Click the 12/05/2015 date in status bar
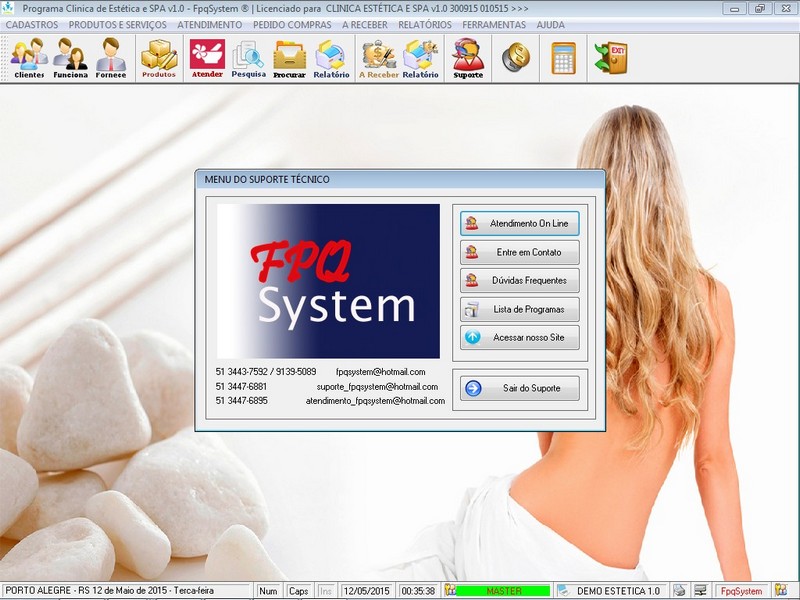Image resolution: width=800 pixels, height=600 pixels. coord(367,591)
